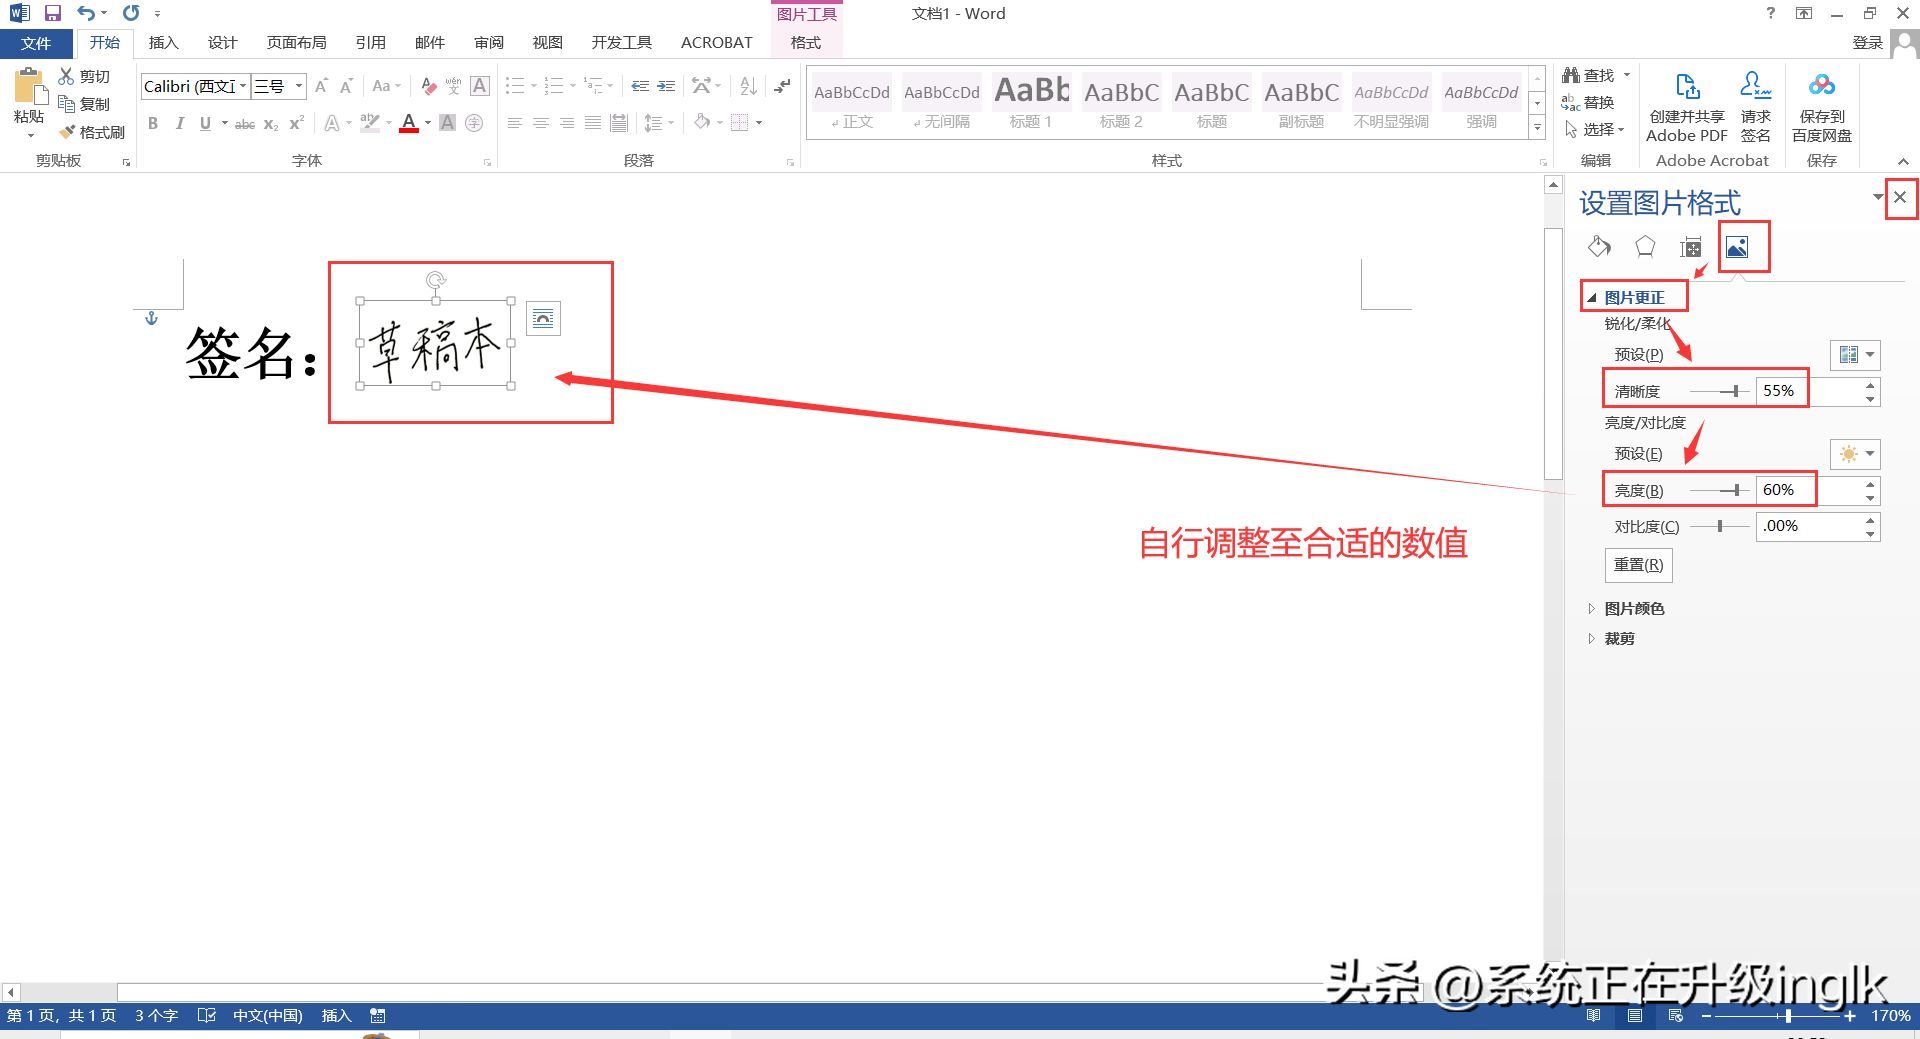Increase paragraph indent
Screen dimensions: 1920x1039
tap(666, 86)
